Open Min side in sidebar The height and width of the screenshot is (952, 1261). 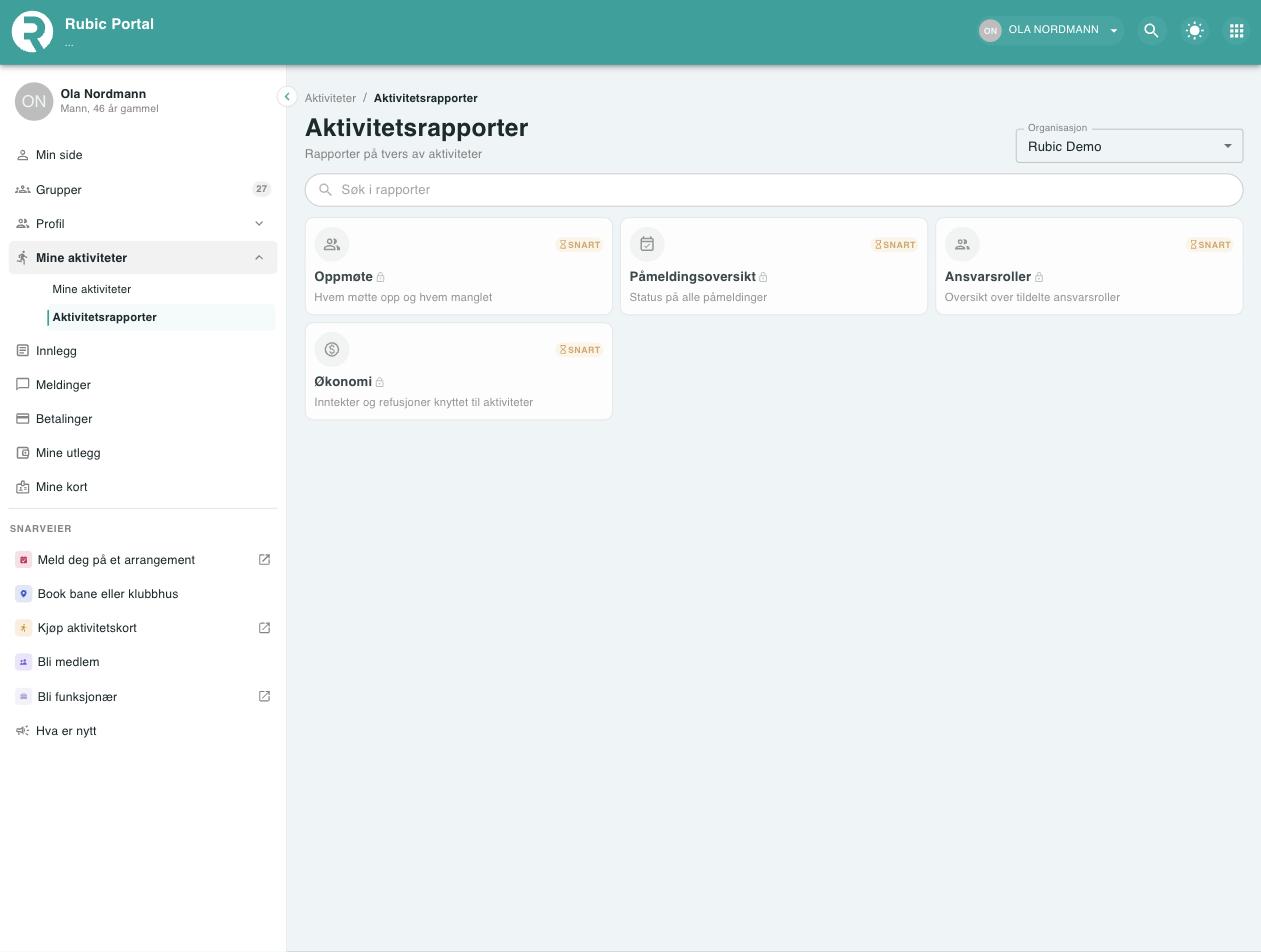143,155
